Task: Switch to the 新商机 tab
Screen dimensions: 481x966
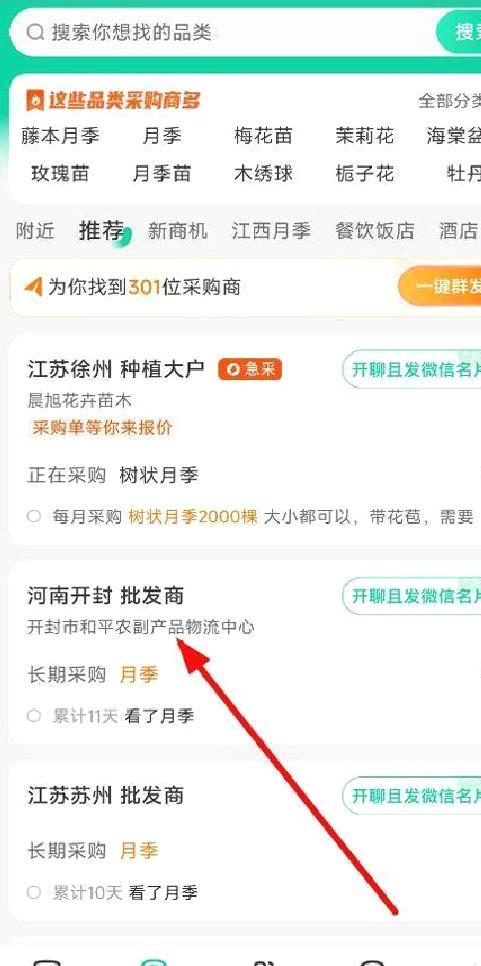Action: pyautogui.click(x=177, y=231)
